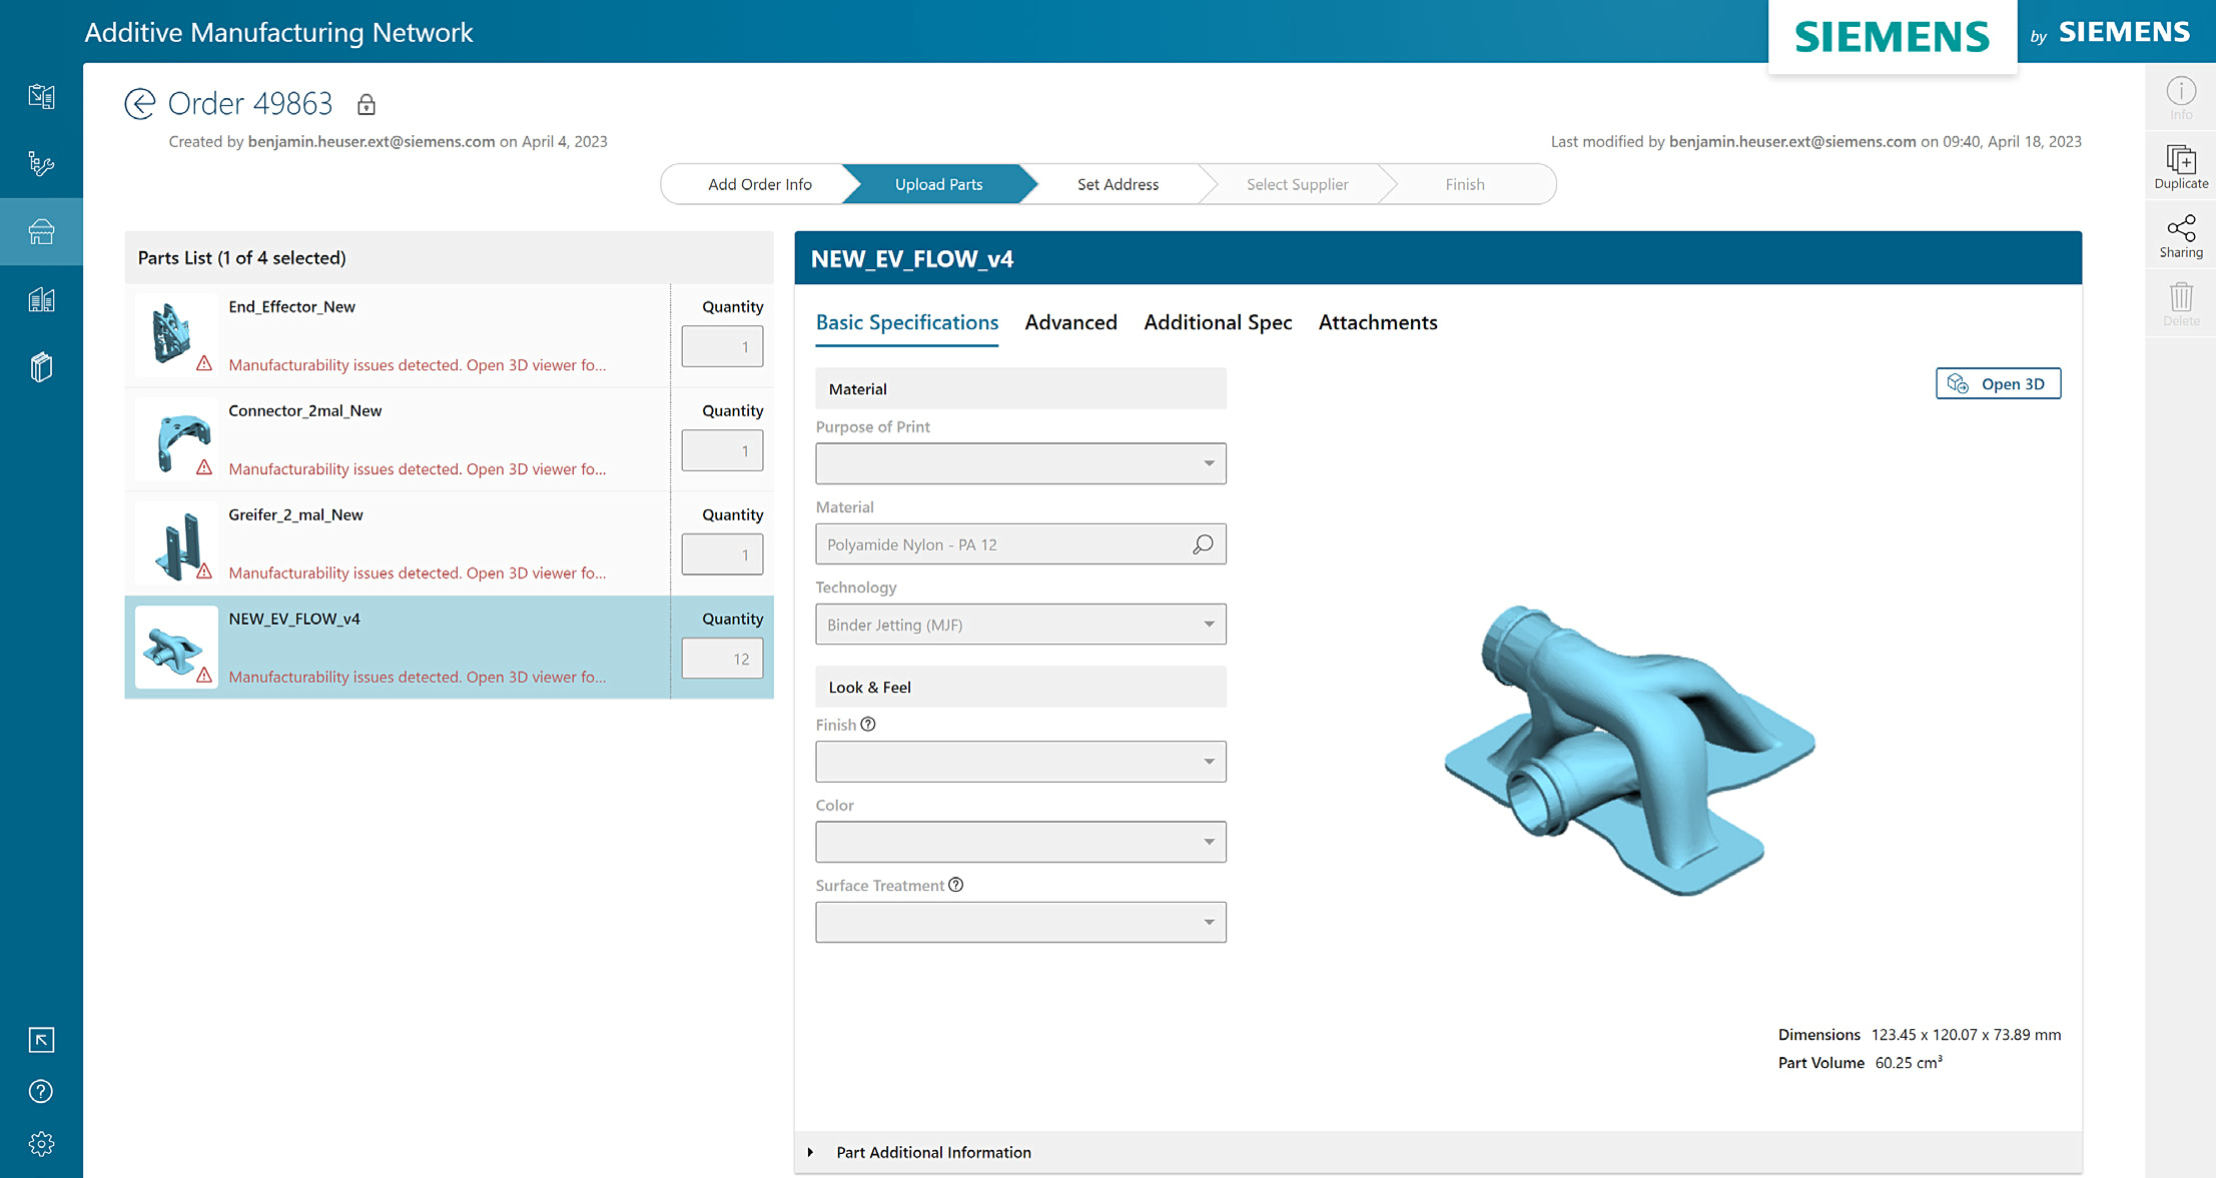Open the help question mark in the sidebar
2216x1178 pixels.
(41, 1091)
